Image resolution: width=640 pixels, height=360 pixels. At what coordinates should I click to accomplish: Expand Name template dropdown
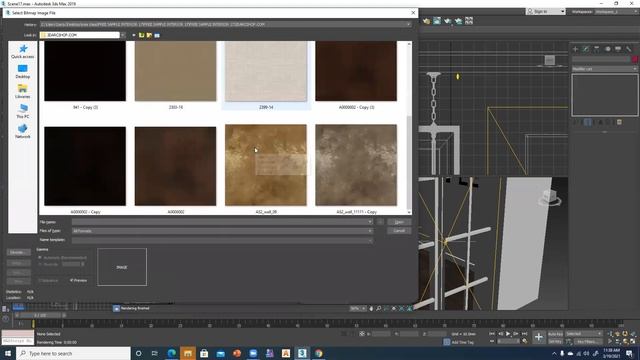click(x=370, y=240)
